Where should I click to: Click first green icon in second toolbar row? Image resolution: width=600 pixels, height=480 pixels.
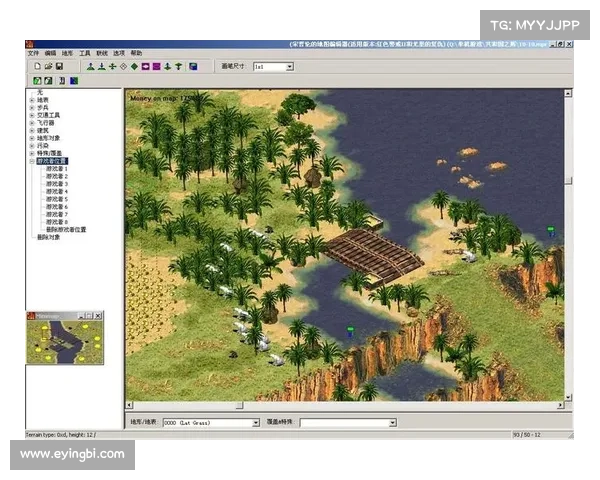tap(37, 81)
